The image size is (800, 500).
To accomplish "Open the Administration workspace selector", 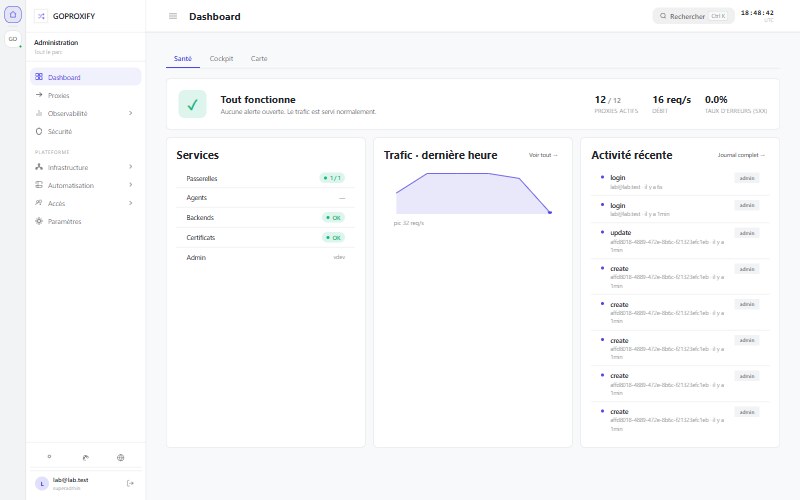I will (85, 46).
